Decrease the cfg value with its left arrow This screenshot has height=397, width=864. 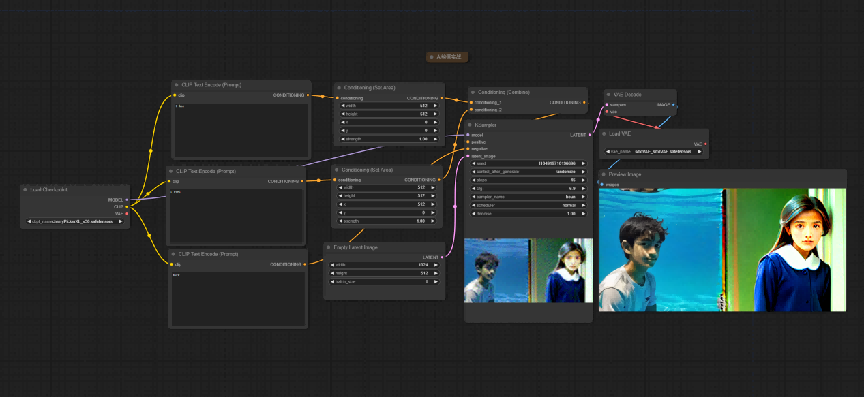(x=473, y=189)
